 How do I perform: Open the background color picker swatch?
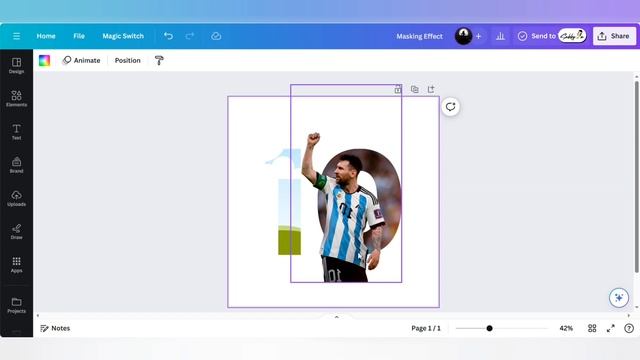pos(44,60)
